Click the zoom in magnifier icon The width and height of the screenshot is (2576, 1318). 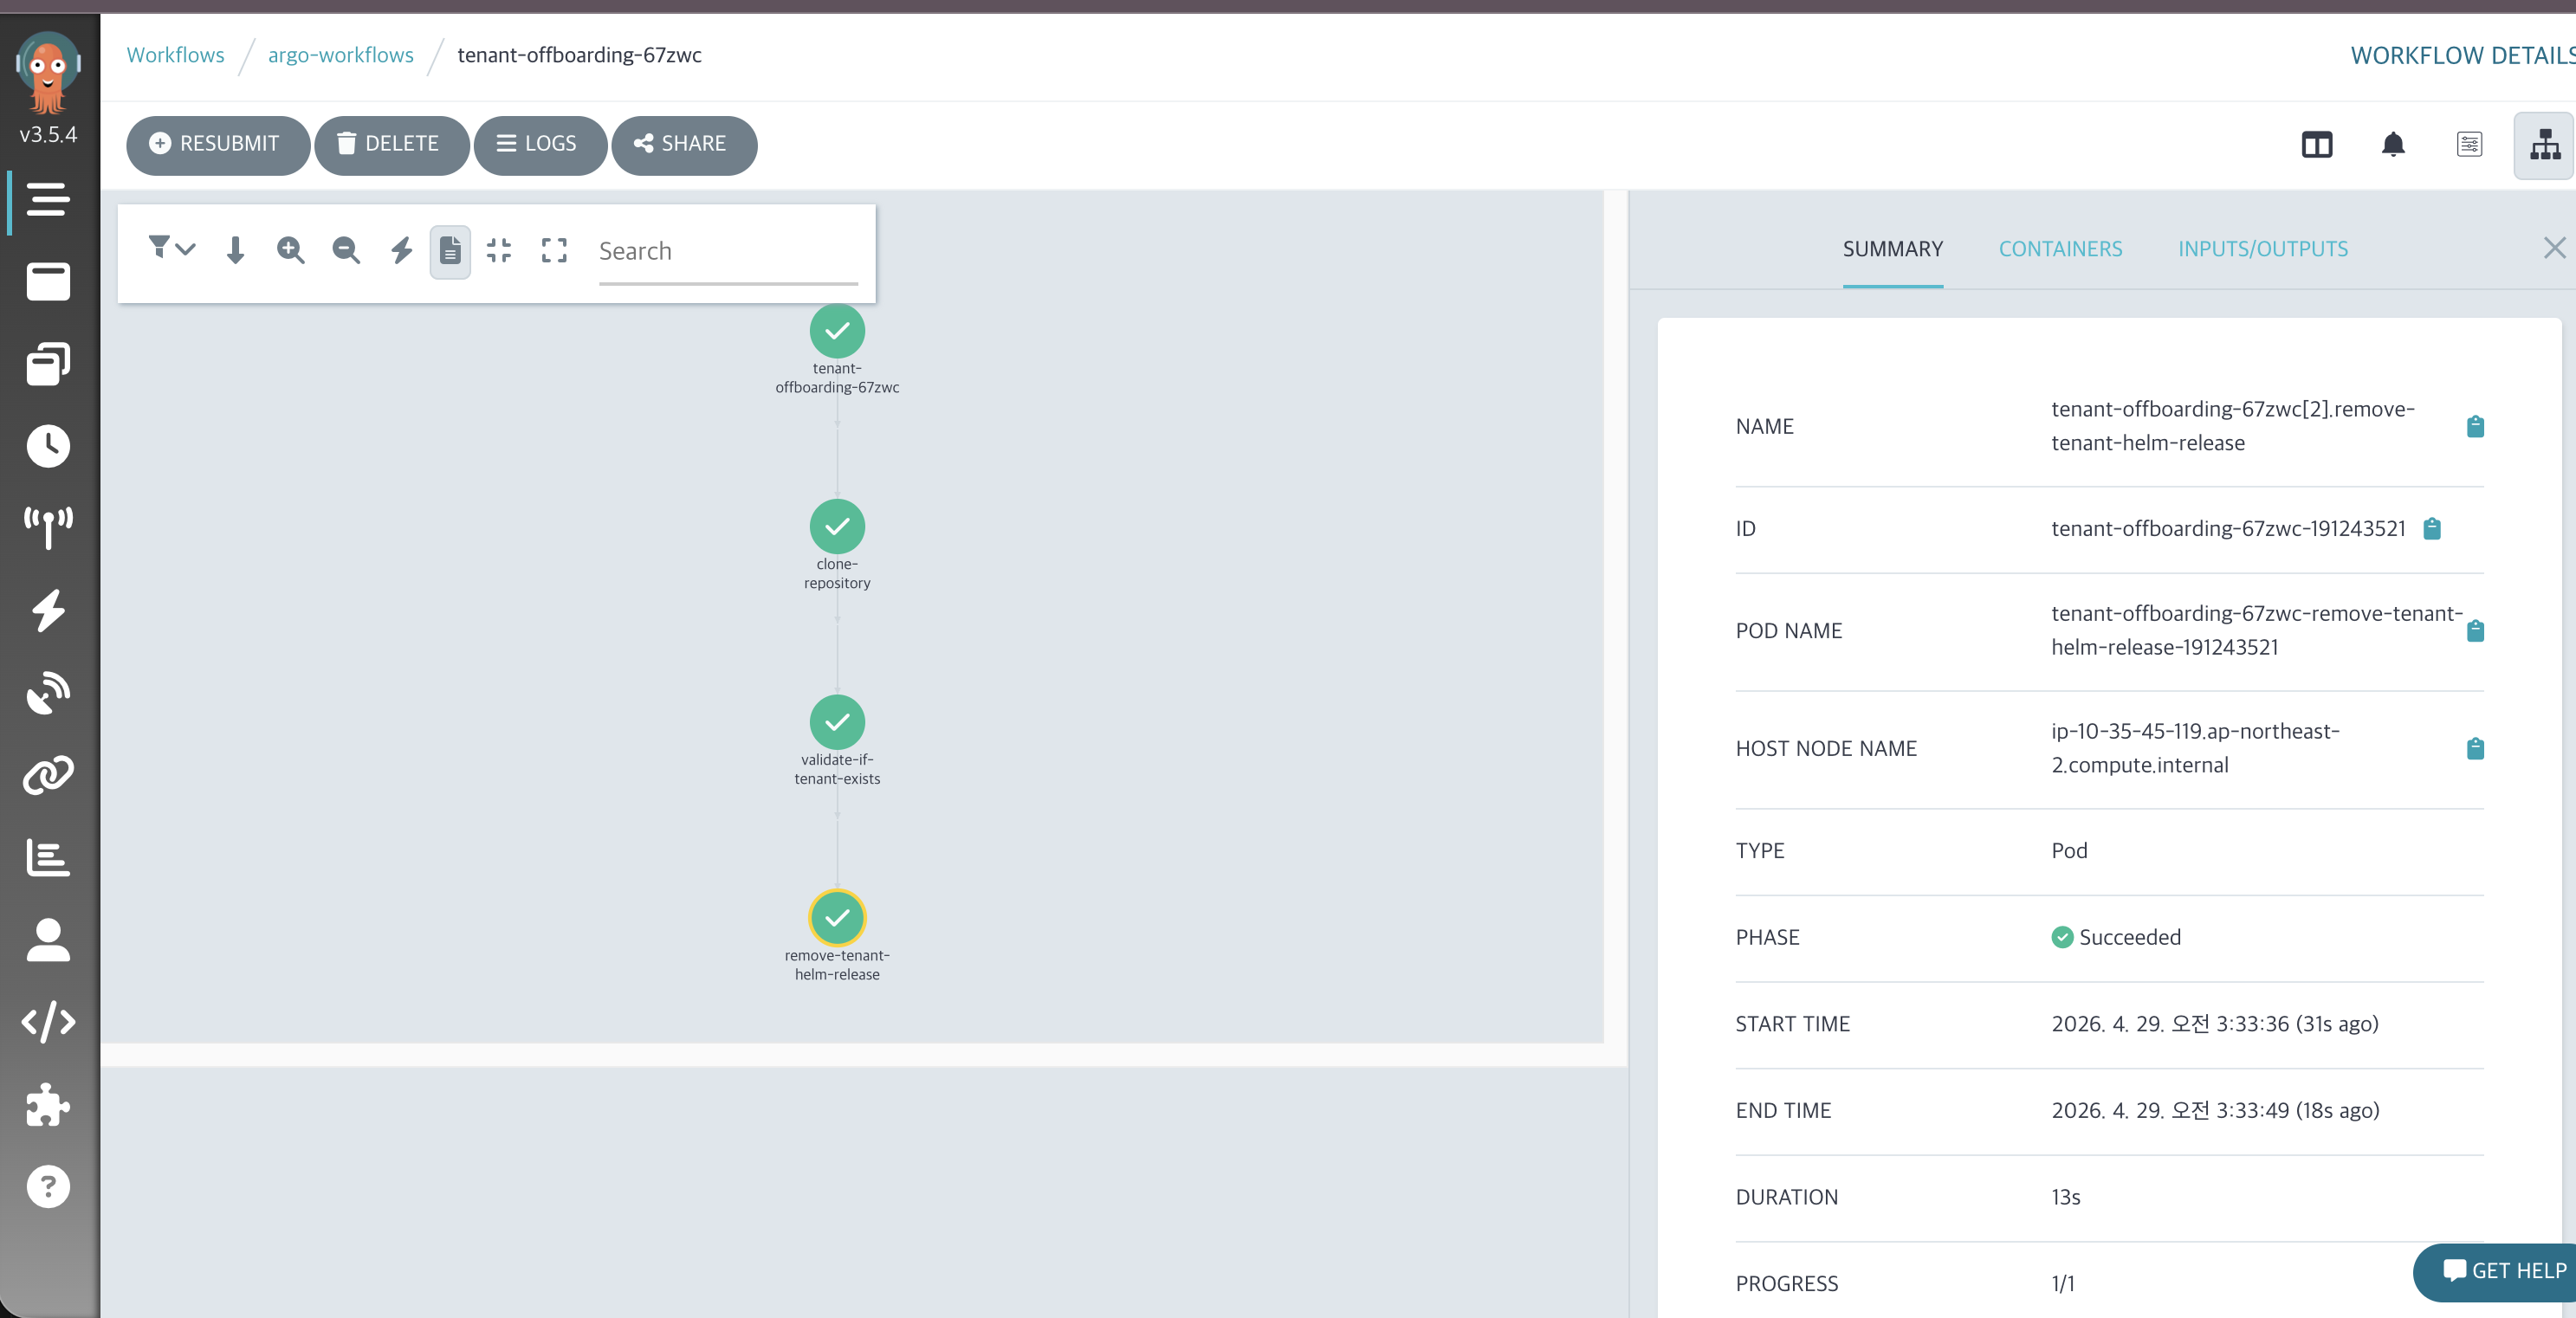pyautogui.click(x=290, y=250)
